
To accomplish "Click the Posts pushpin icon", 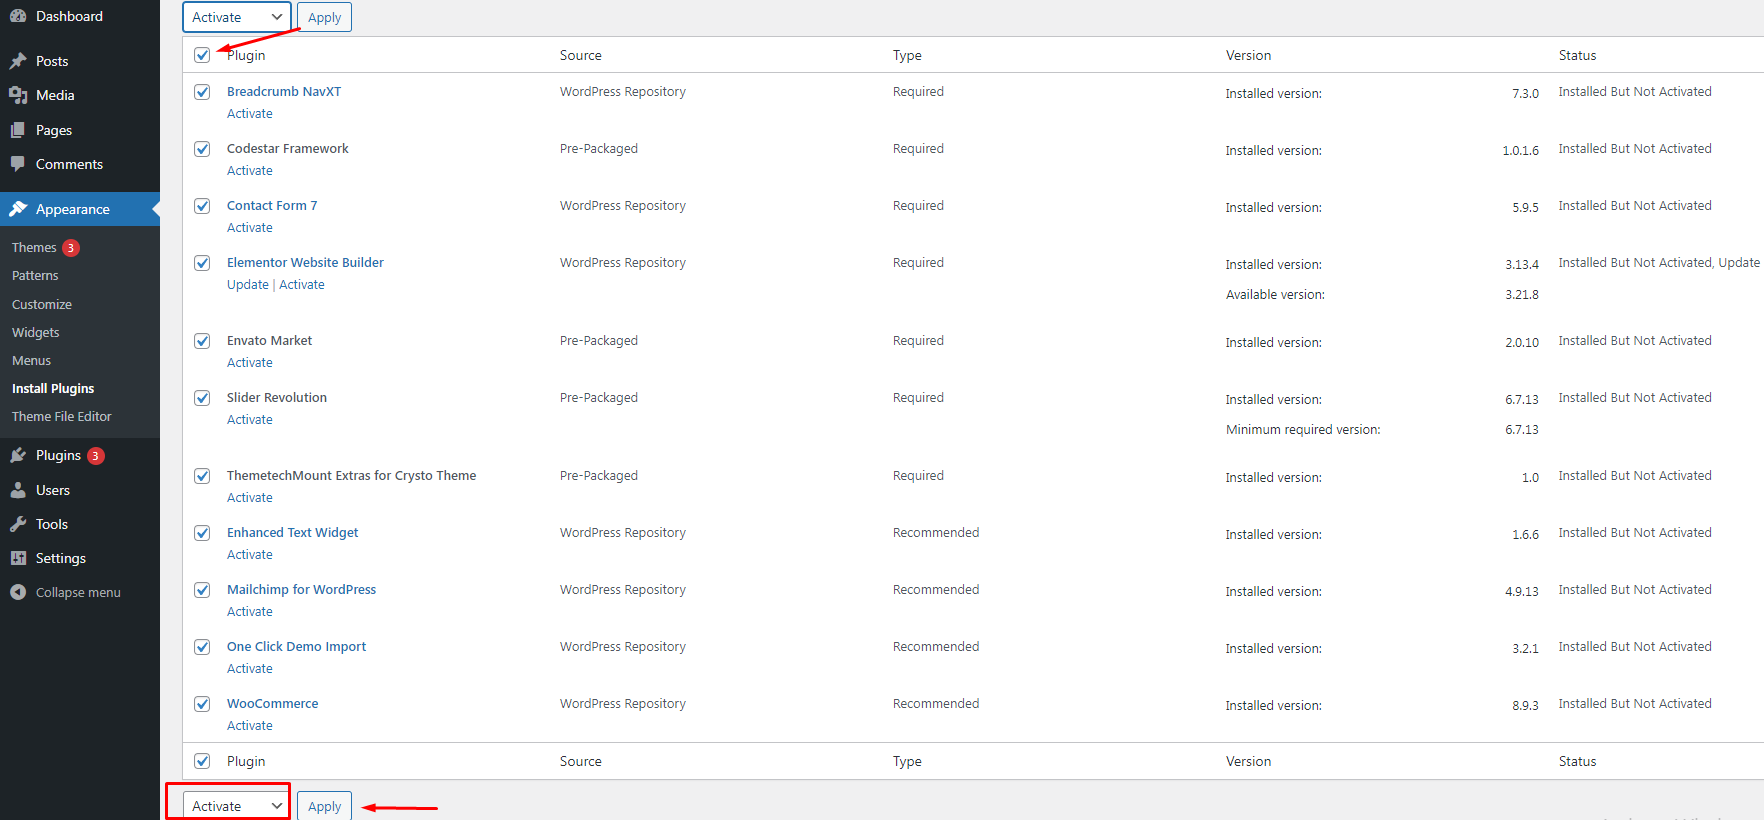I will coord(18,61).
